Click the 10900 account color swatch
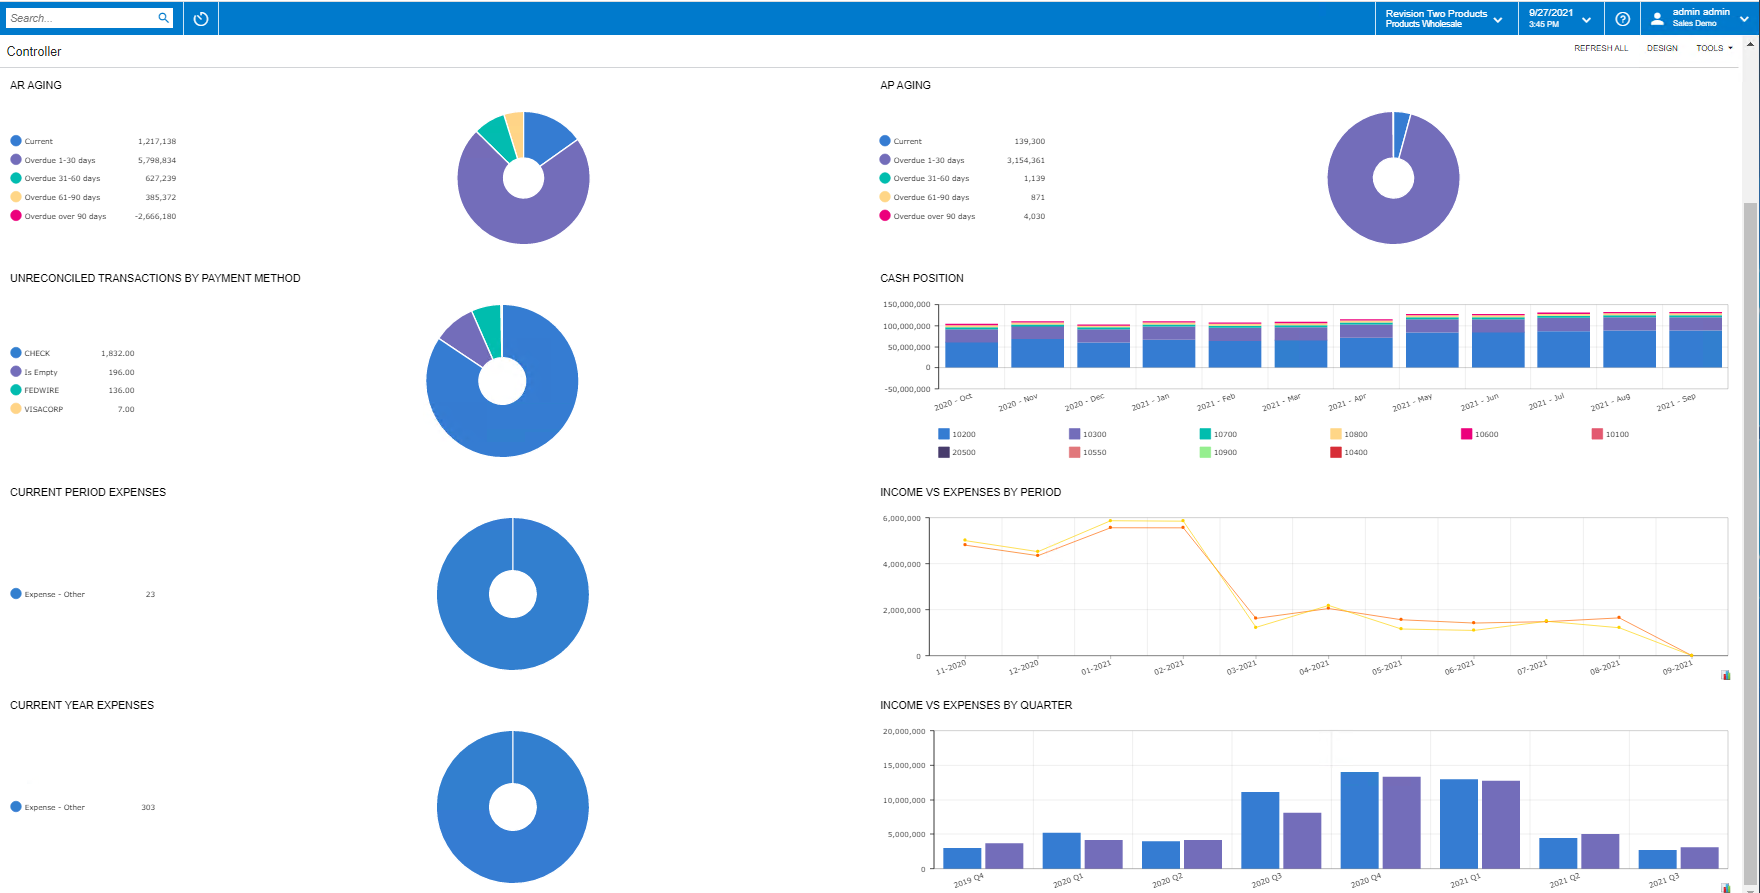 (1205, 452)
